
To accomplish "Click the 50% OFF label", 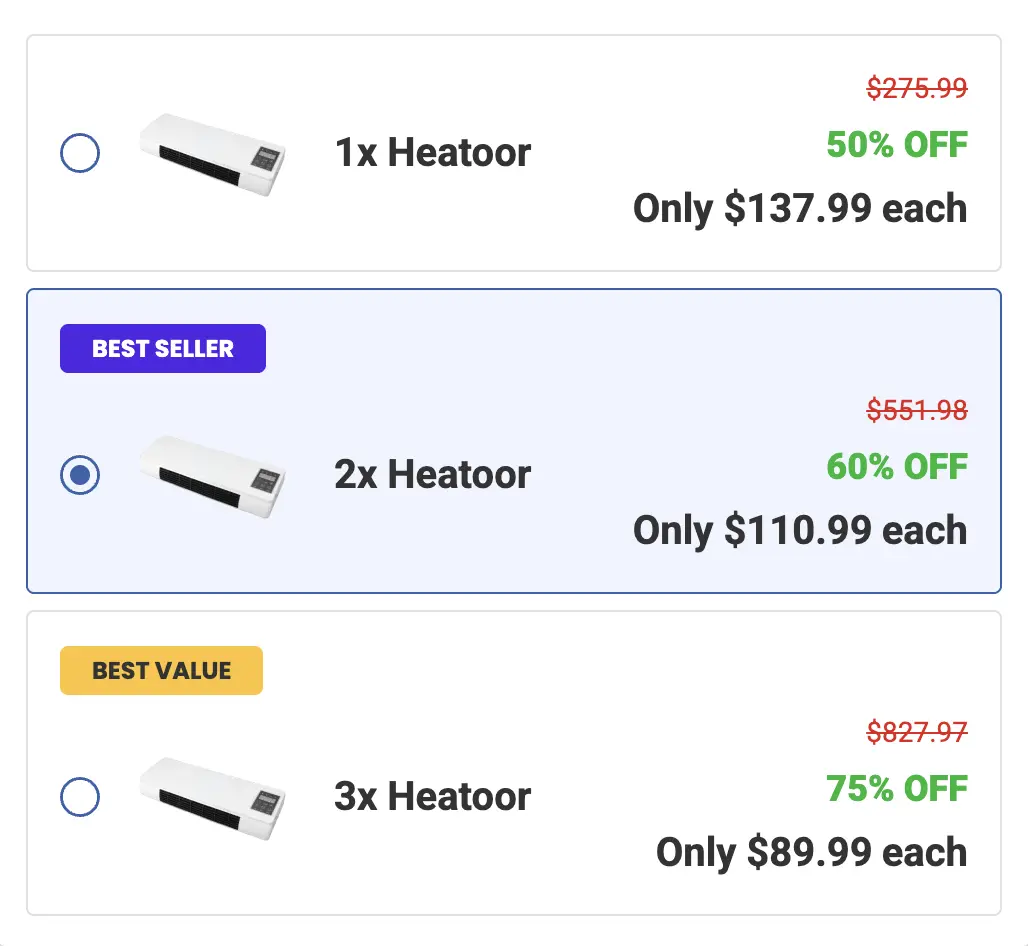I will [896, 144].
